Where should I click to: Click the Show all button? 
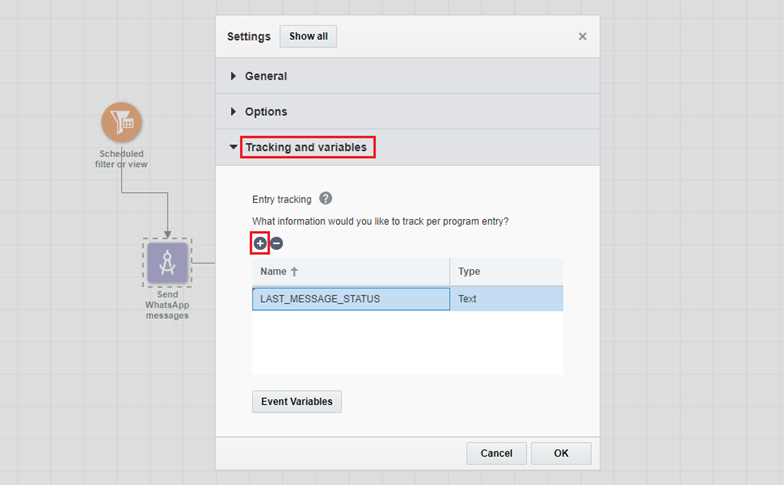(308, 36)
